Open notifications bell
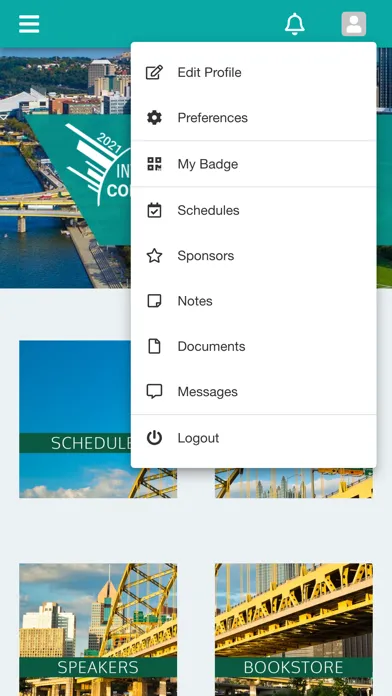 (295, 24)
